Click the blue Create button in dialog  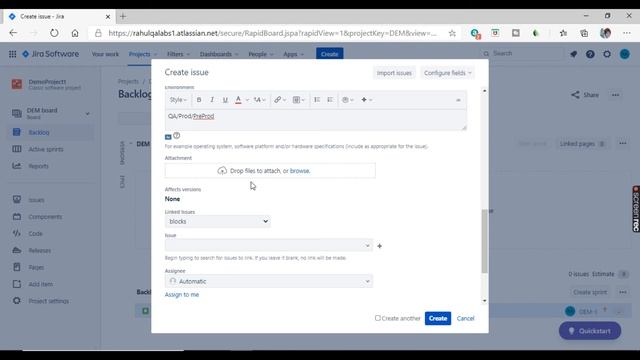click(438, 318)
